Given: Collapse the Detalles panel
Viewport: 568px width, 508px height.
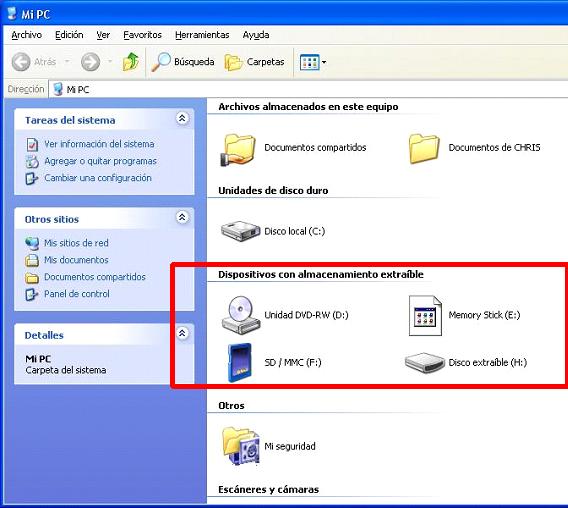Looking at the screenshot, I should pos(182,333).
